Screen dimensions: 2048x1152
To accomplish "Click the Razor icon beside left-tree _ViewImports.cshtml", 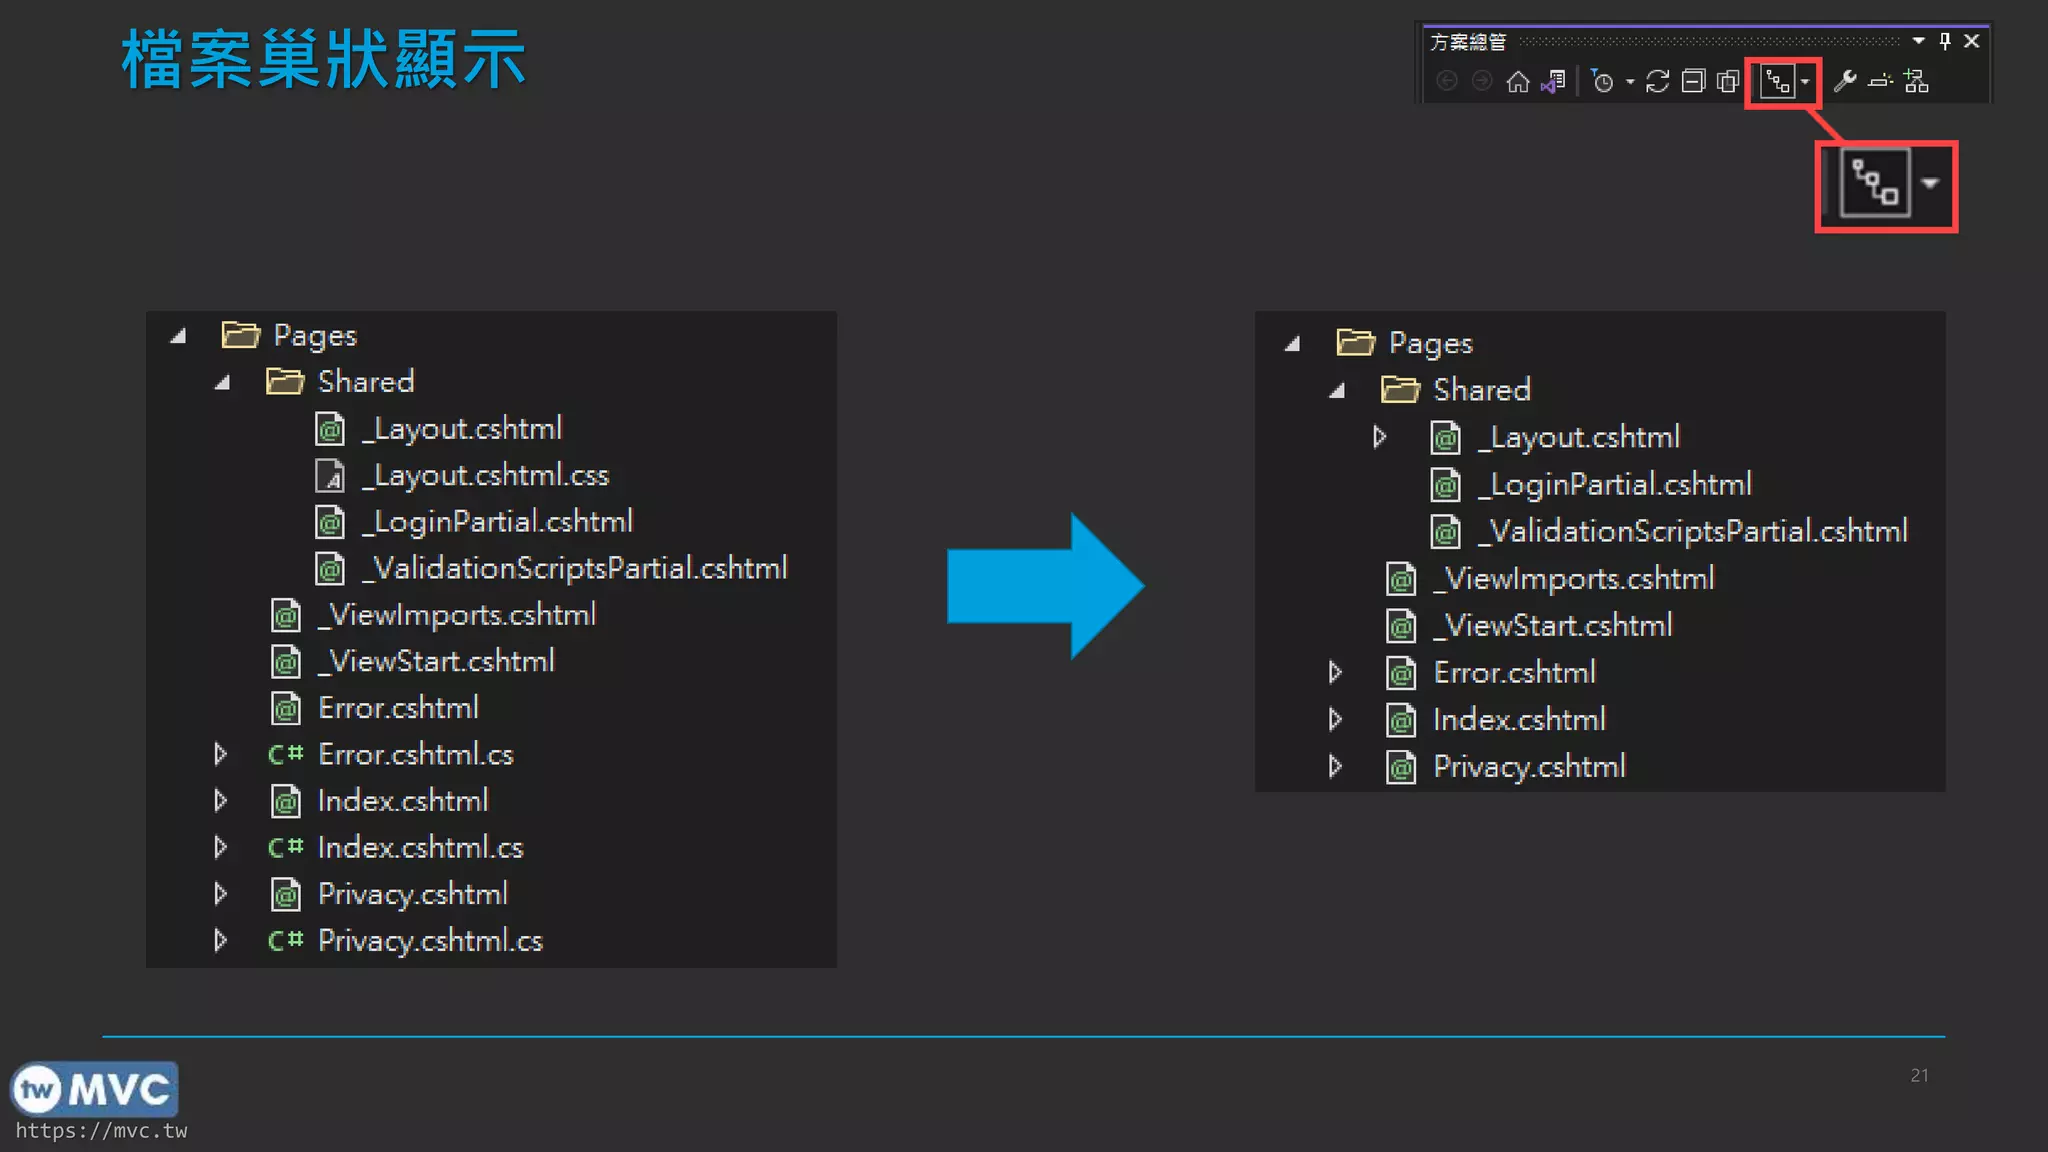I will [x=286, y=615].
